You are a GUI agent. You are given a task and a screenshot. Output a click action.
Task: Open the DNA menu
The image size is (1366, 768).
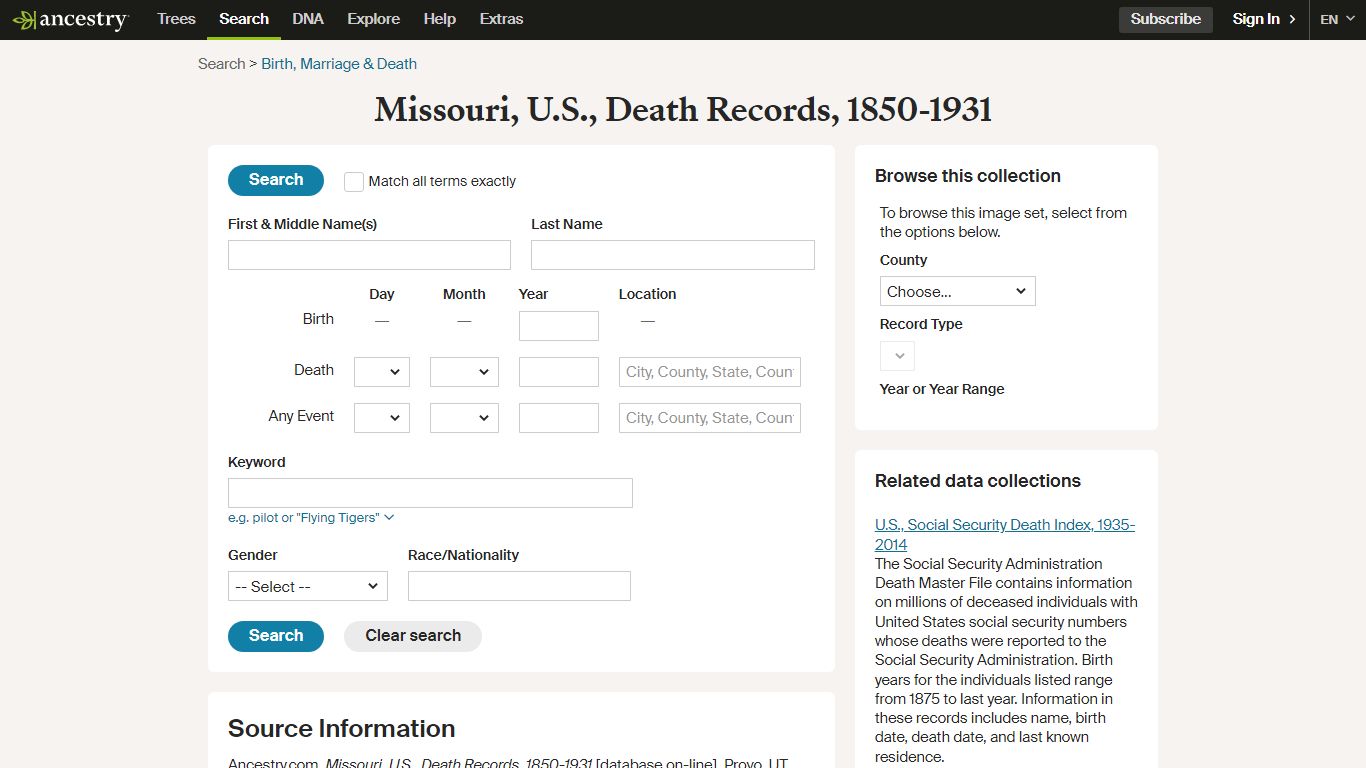(308, 19)
